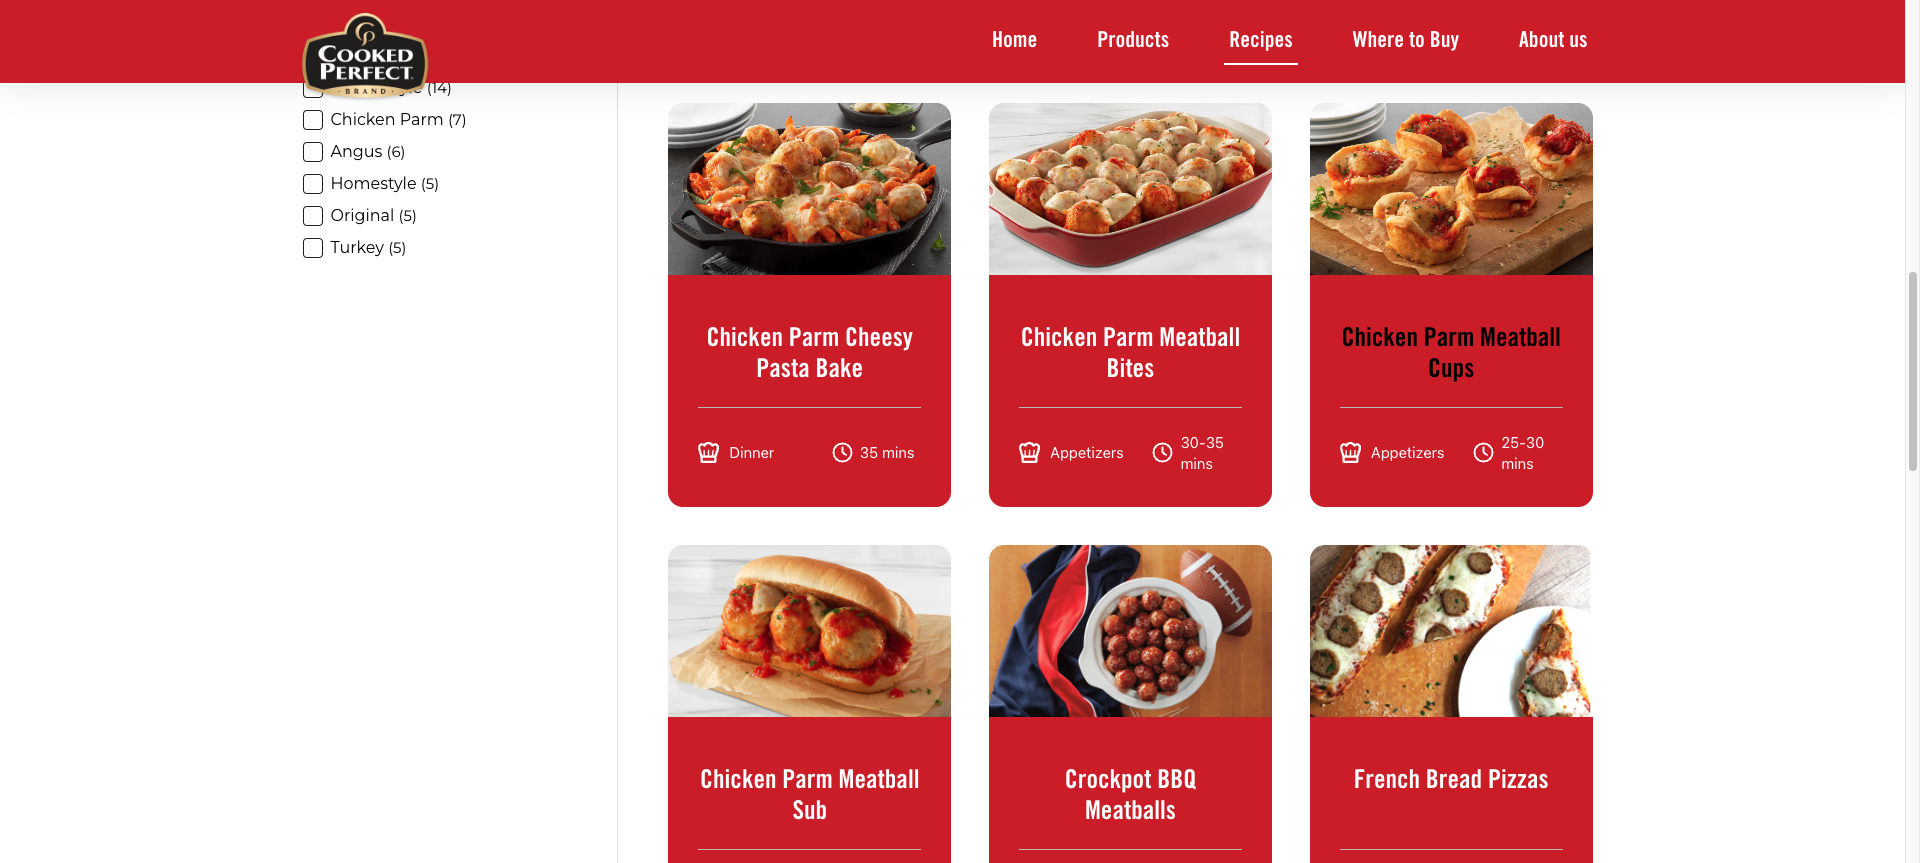
Task: Open Crockpot BBQ Meatballs recipe title
Action: tap(1130, 794)
